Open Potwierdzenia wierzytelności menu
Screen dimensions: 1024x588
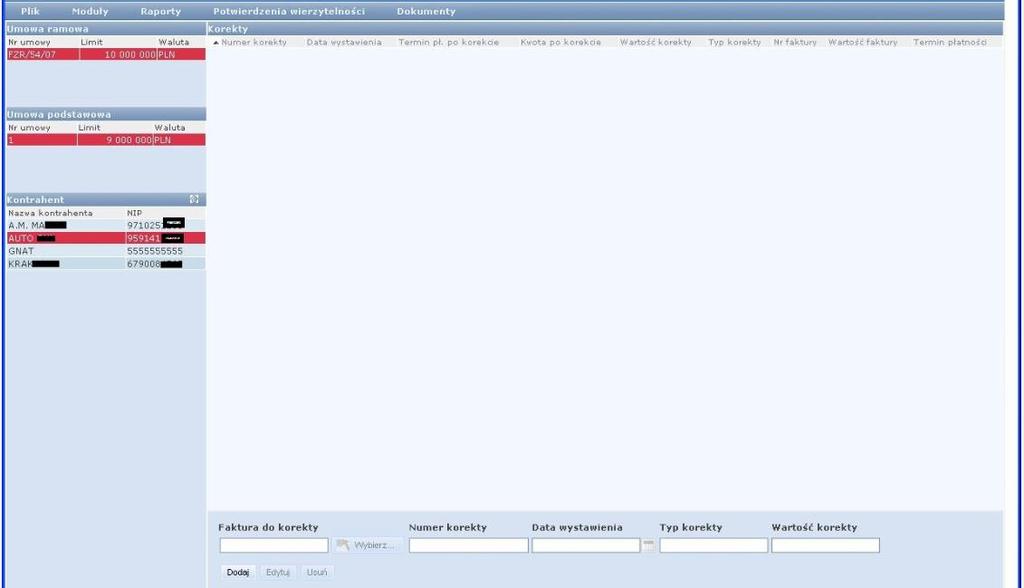(x=289, y=11)
